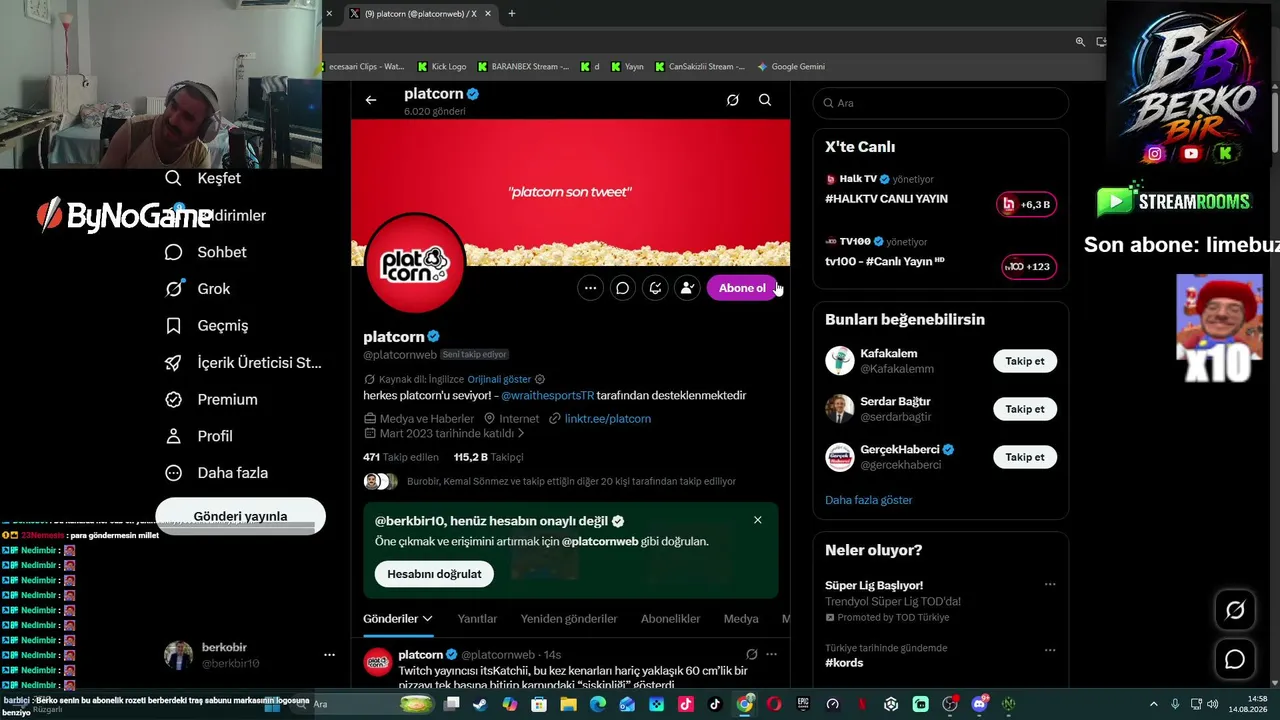Open options dots for Süper Lig Başlıyor trend

coord(1050,585)
